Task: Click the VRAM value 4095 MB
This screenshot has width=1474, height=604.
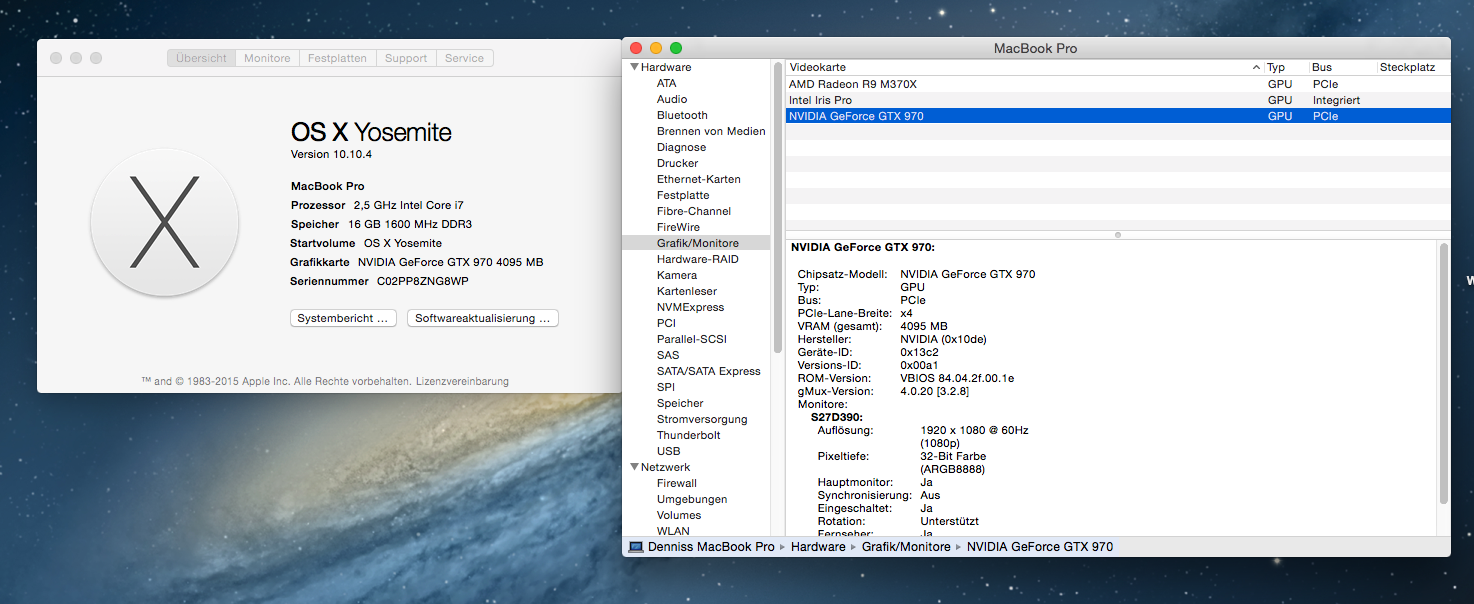Action: point(924,326)
